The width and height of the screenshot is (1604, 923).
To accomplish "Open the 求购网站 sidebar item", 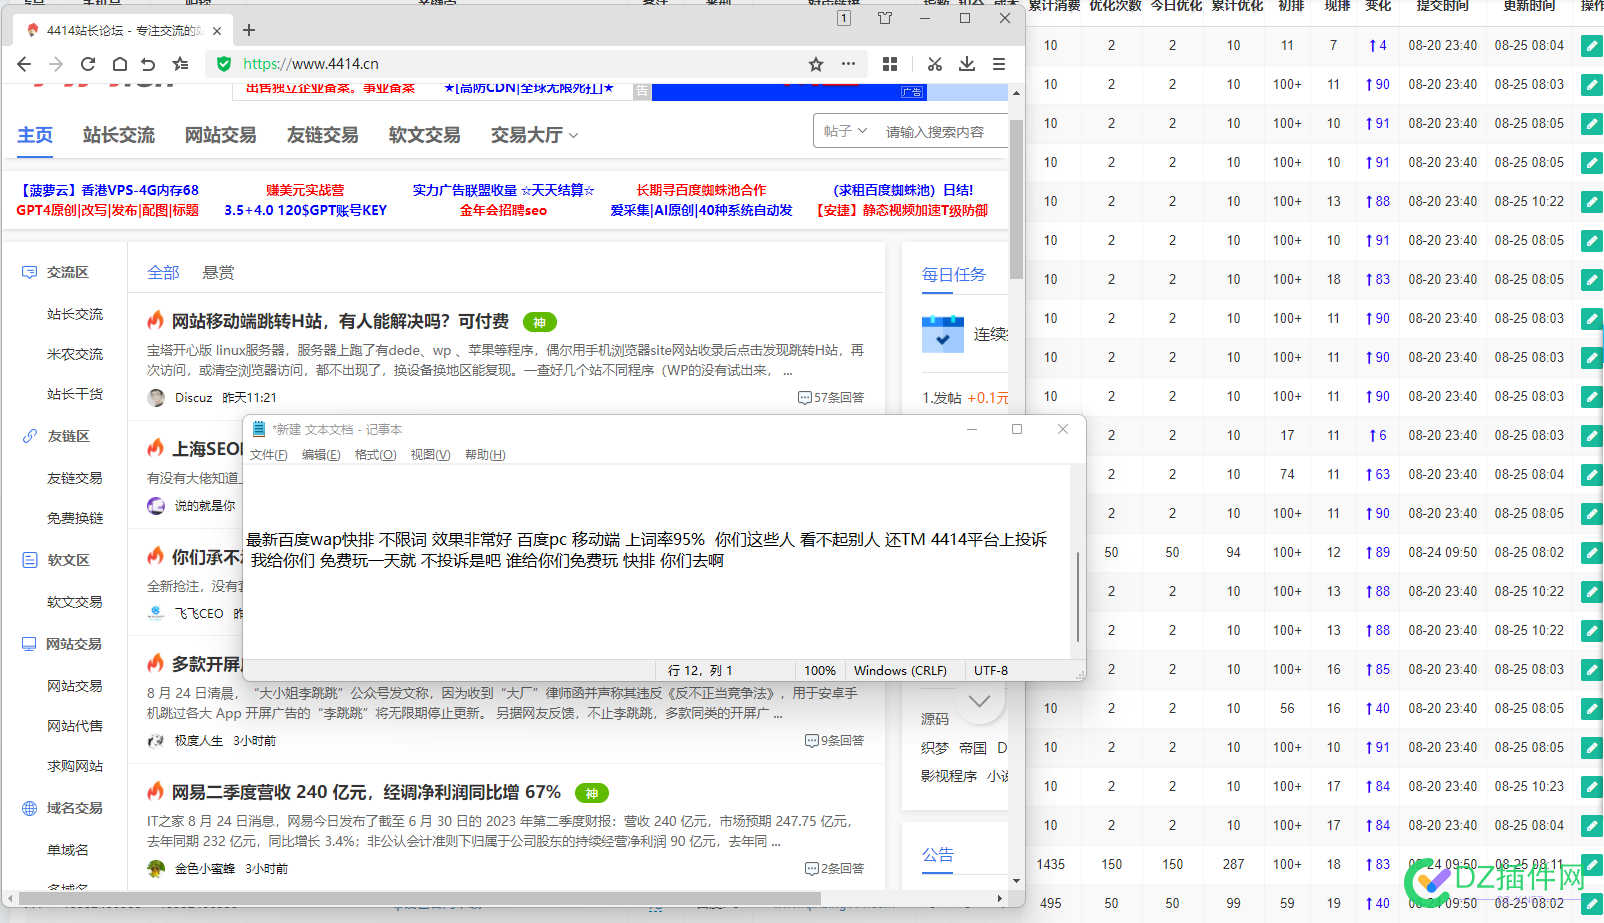I will (75, 766).
